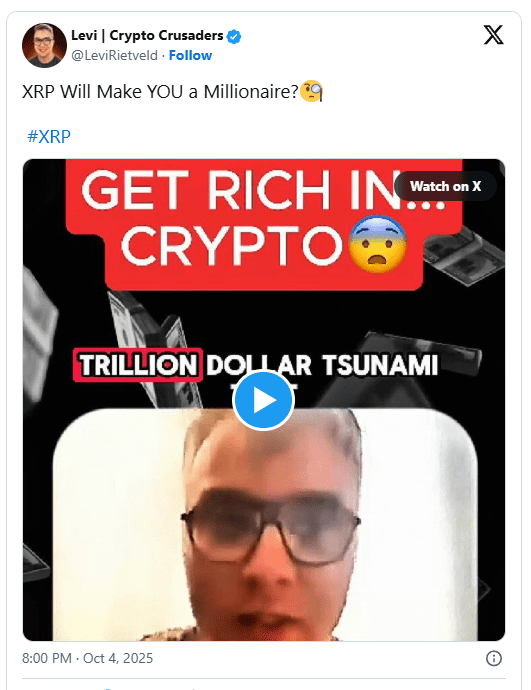The image size is (531, 690).
Task: Open the Levi | Crypto Crusaders display name
Action: tap(147, 35)
